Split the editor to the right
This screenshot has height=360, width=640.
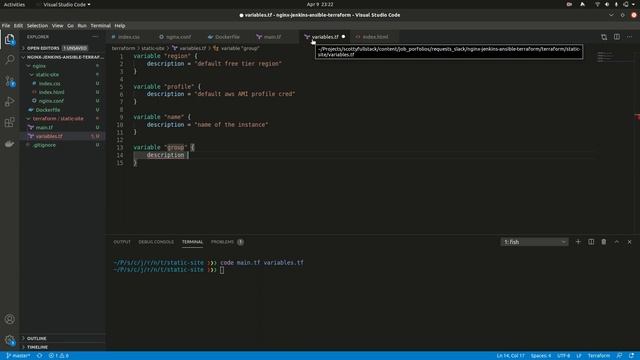(x=617, y=37)
